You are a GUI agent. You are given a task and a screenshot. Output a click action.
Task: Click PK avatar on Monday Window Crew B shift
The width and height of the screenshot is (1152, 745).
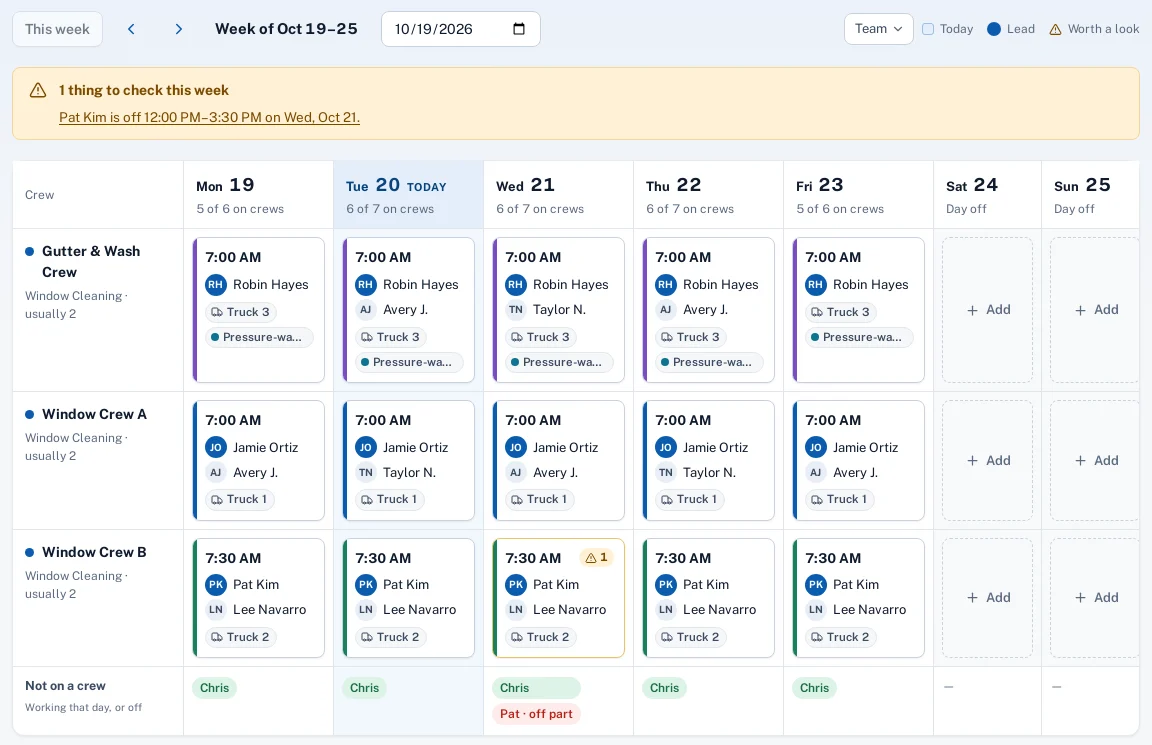coord(215,585)
